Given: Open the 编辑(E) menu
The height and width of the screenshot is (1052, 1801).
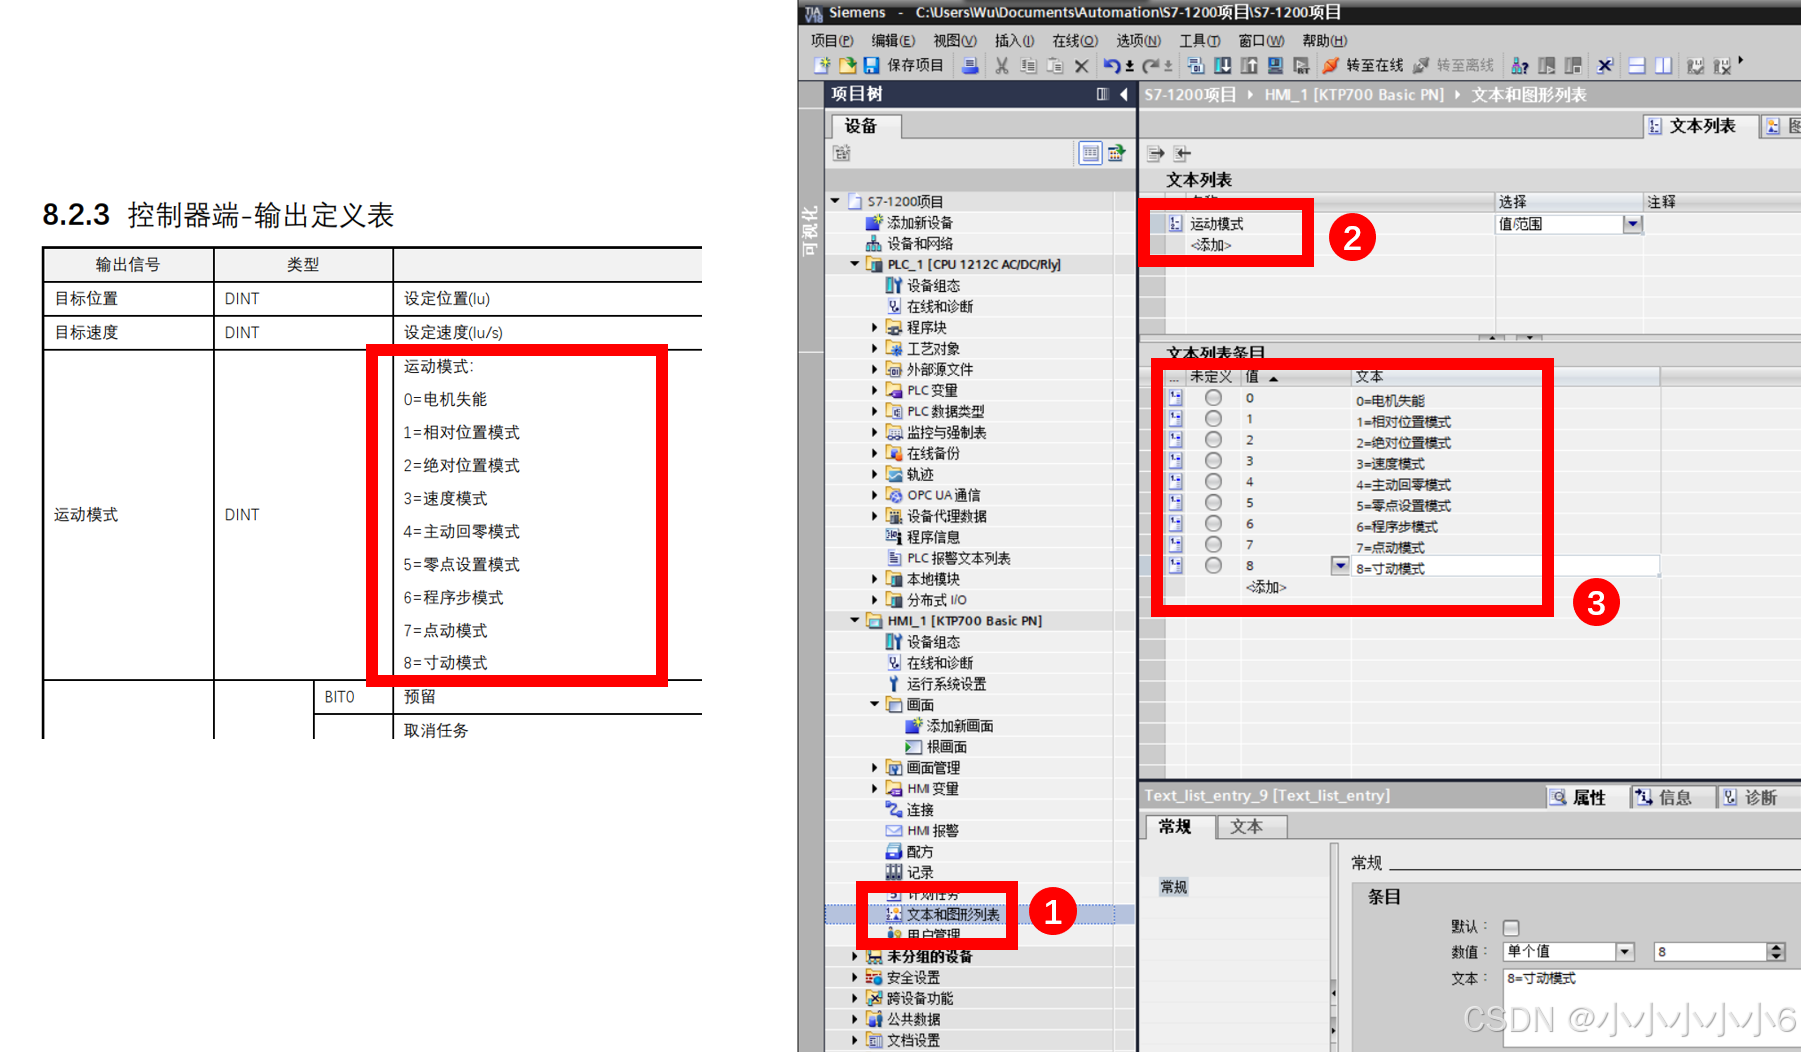Looking at the screenshot, I should (893, 41).
